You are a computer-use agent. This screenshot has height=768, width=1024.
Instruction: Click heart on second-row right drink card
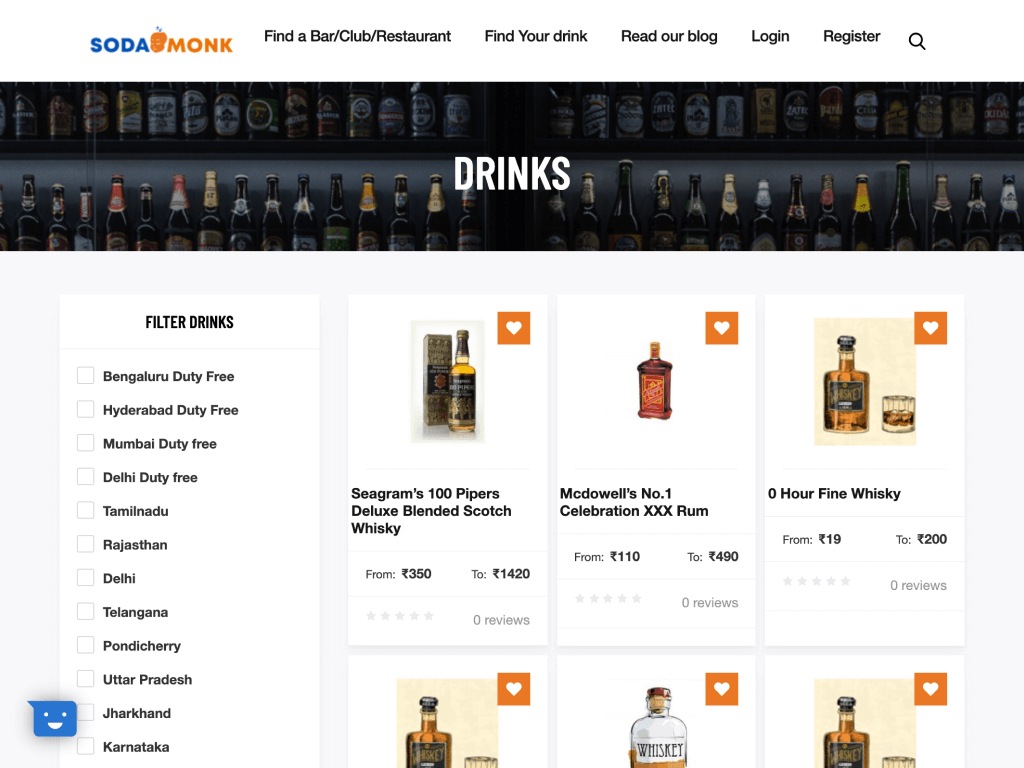click(931, 689)
